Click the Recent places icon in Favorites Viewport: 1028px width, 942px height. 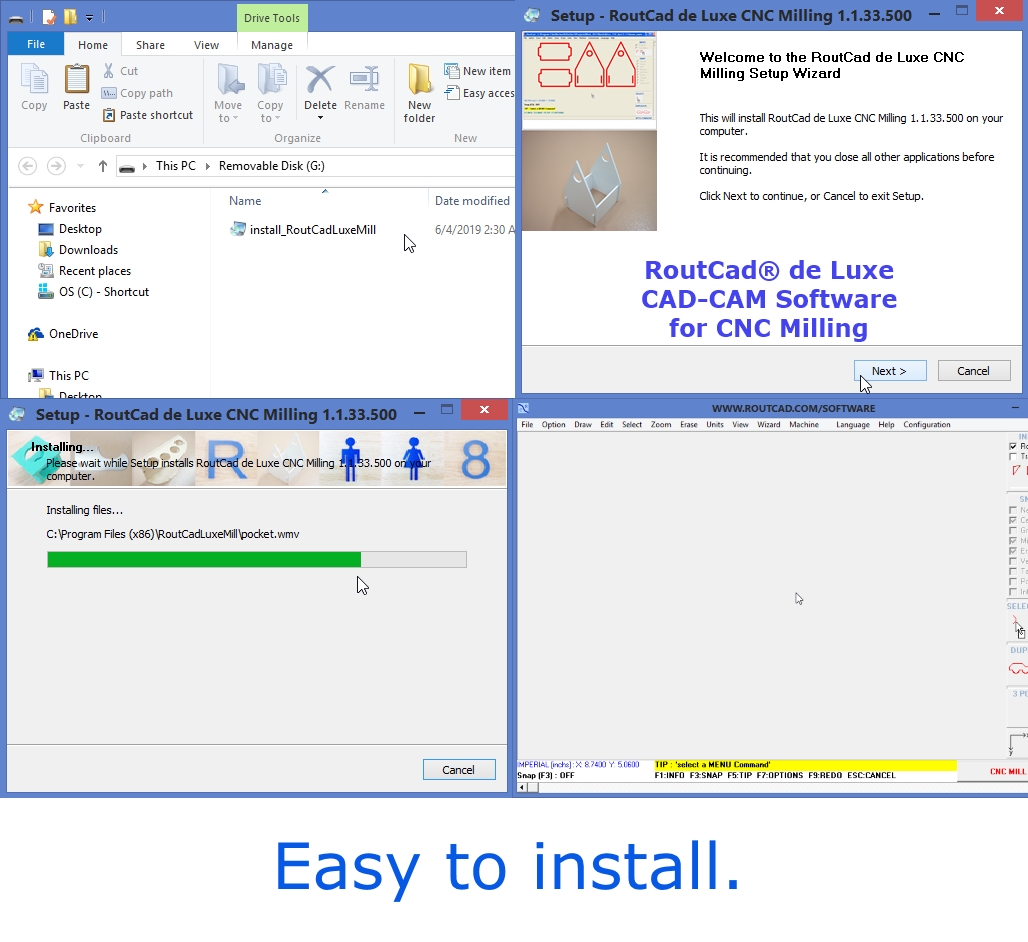(x=46, y=271)
